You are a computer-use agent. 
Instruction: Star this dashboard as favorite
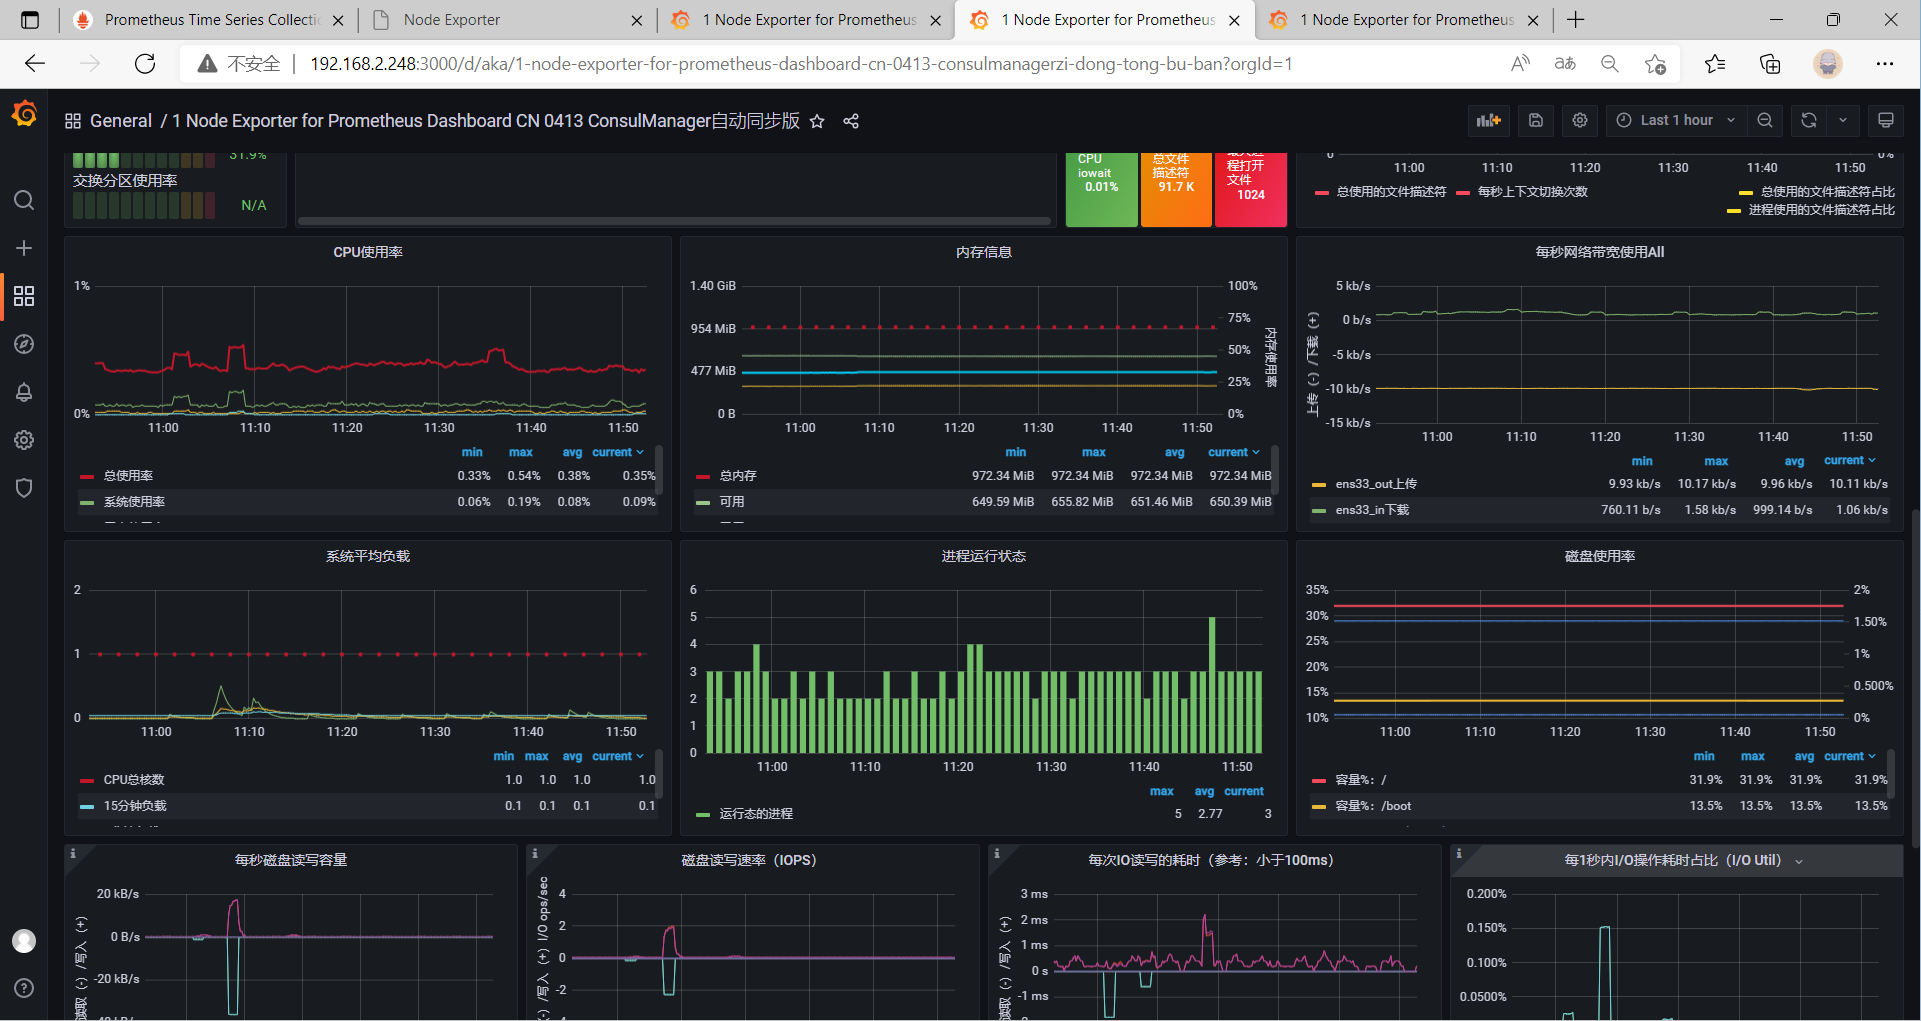[817, 121]
